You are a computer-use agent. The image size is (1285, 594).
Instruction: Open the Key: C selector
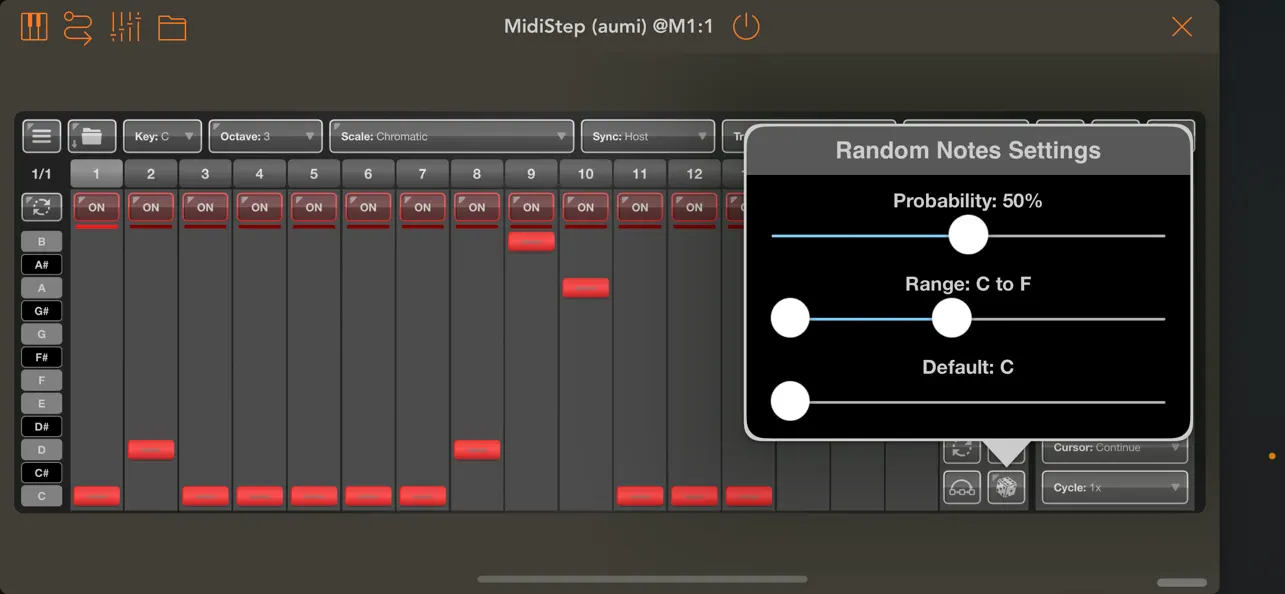162,136
